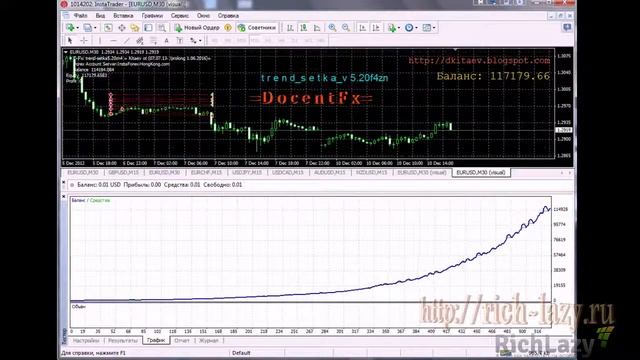Open the chat bubble icon at toolbar right

(567, 28)
